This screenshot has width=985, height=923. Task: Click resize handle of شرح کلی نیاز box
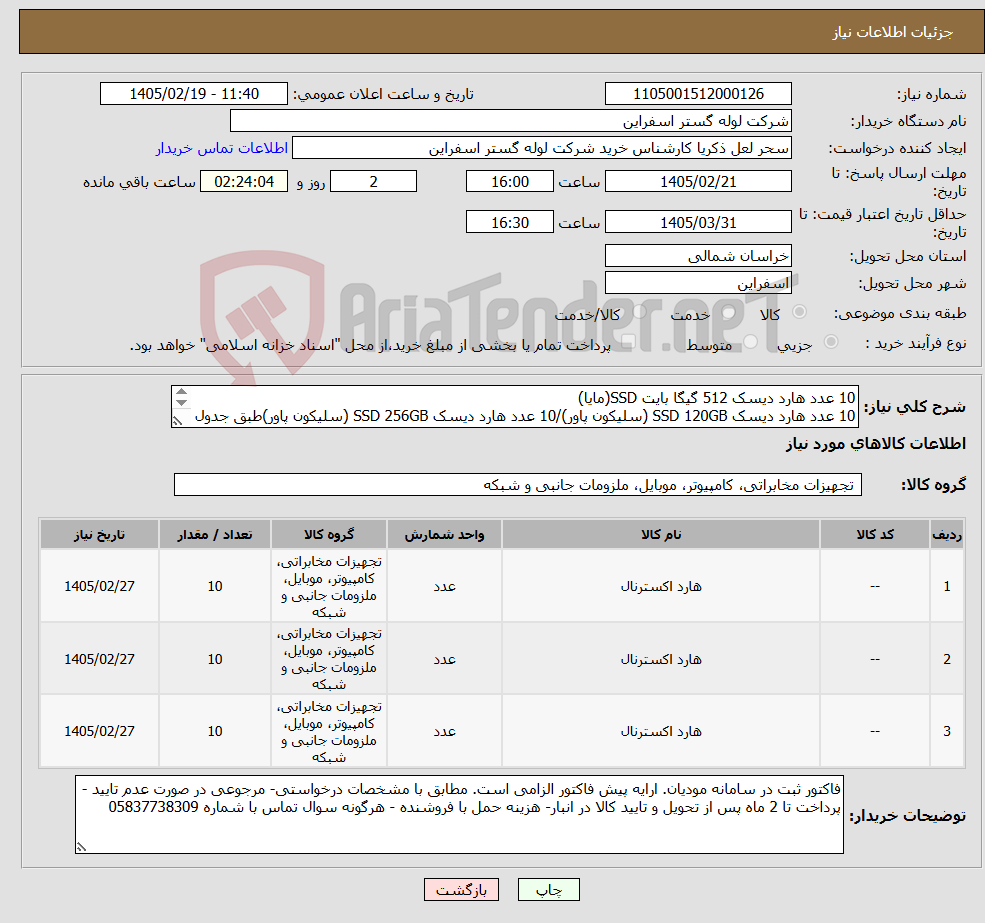pos(178,421)
